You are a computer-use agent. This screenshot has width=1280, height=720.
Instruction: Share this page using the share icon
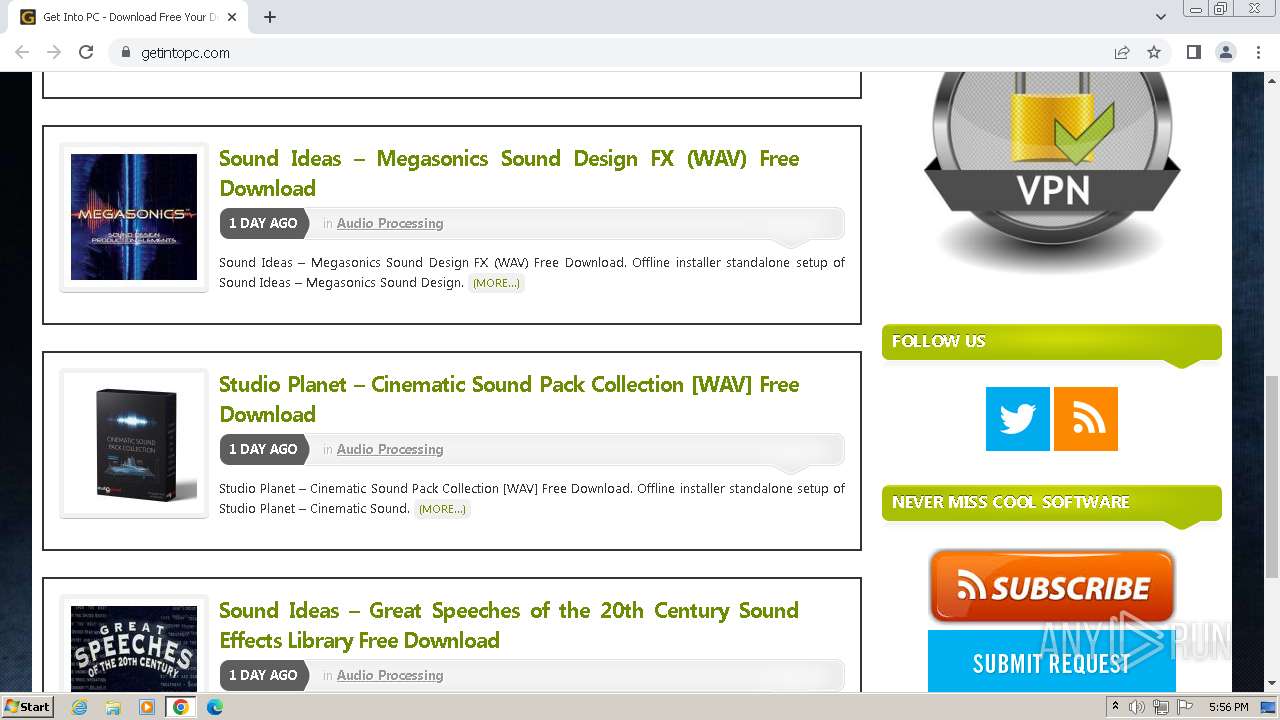[x=1122, y=52]
